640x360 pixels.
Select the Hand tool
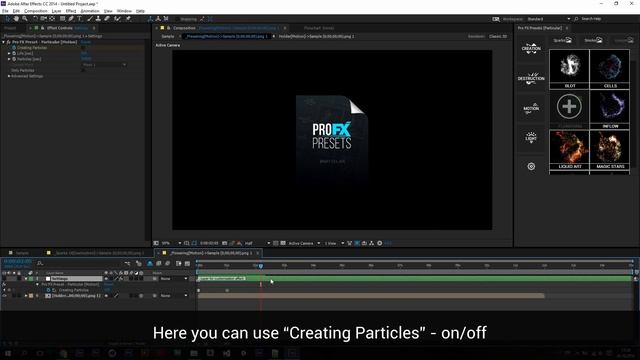pos(16,19)
